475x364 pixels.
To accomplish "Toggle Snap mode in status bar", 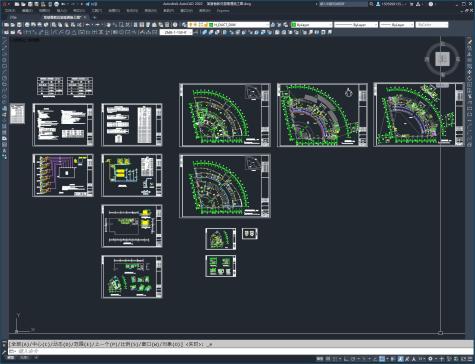I will [334, 359].
